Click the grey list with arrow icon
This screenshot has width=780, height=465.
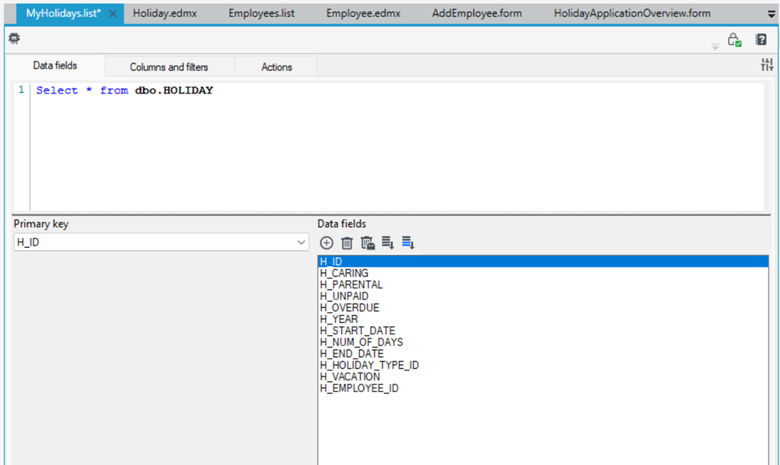(x=388, y=242)
